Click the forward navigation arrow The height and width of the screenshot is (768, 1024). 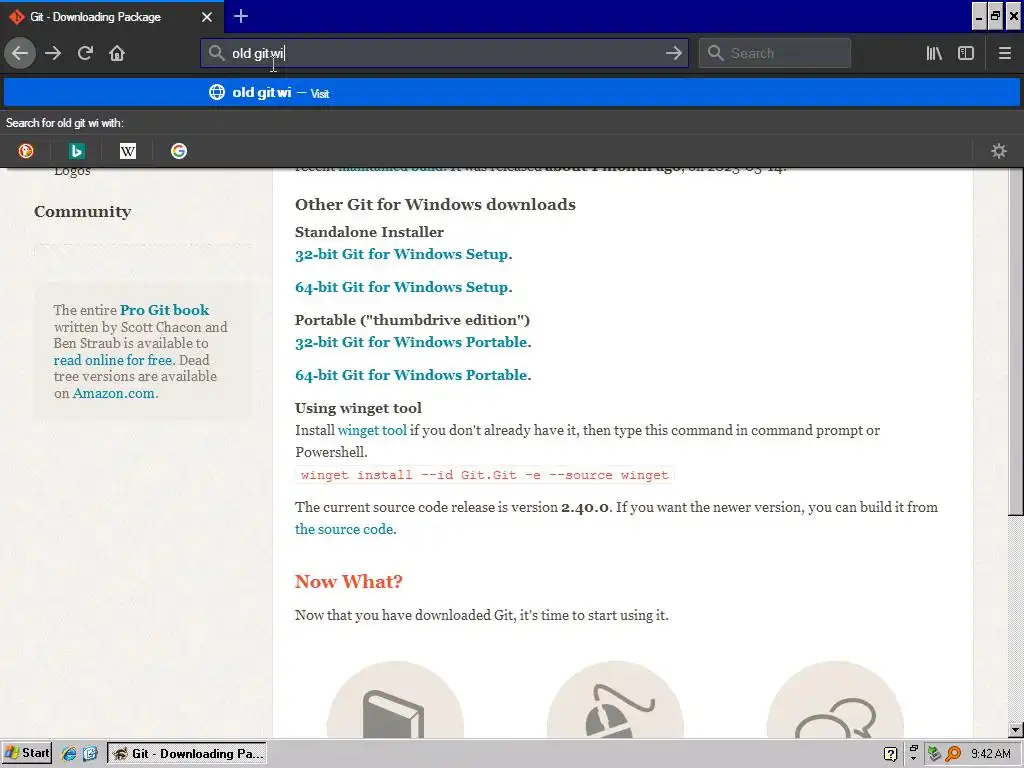pyautogui.click(x=53, y=53)
